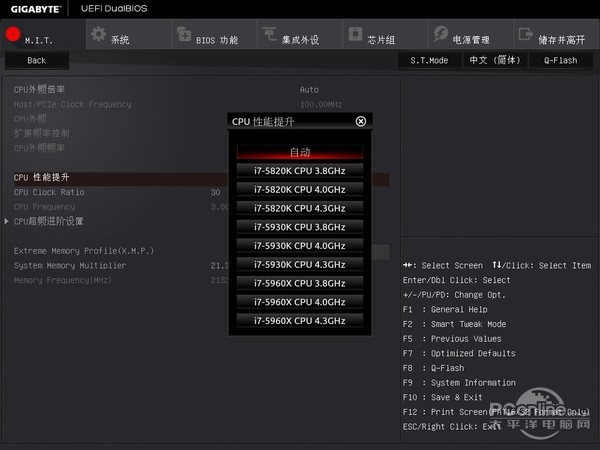This screenshot has height=450, width=600.
Task: Select the CPU外频频率 row
Action: 120,148
